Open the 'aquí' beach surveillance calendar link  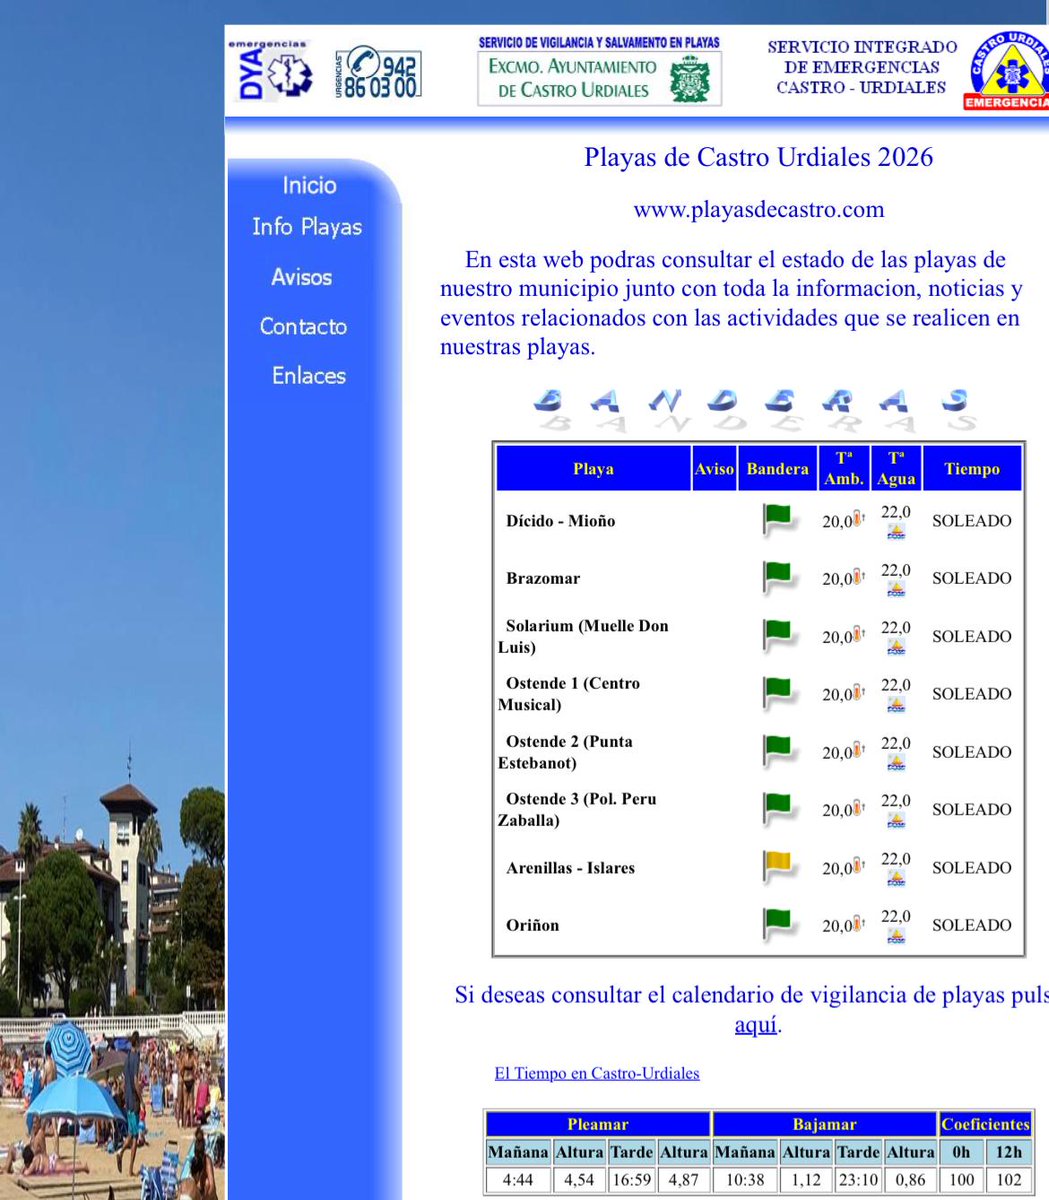[756, 1025]
